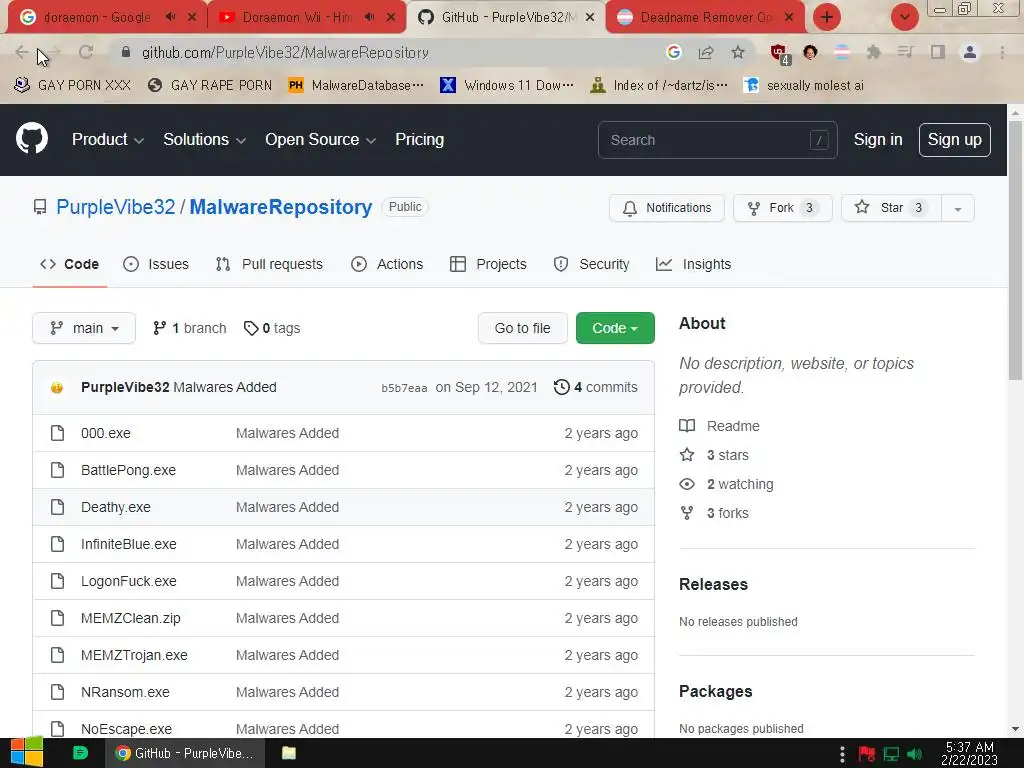The image size is (1024, 768).
Task: Click the browser address bar URL
Action: [285, 52]
